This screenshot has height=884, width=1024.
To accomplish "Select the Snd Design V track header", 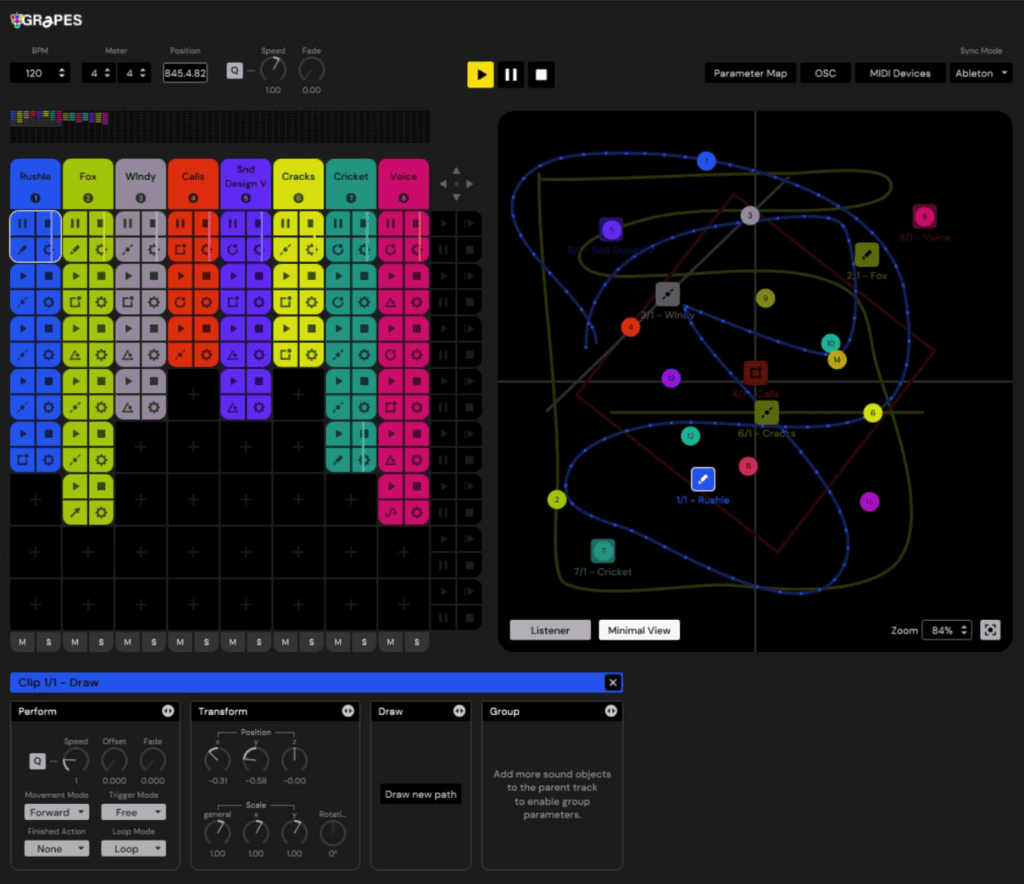I will tap(246, 184).
